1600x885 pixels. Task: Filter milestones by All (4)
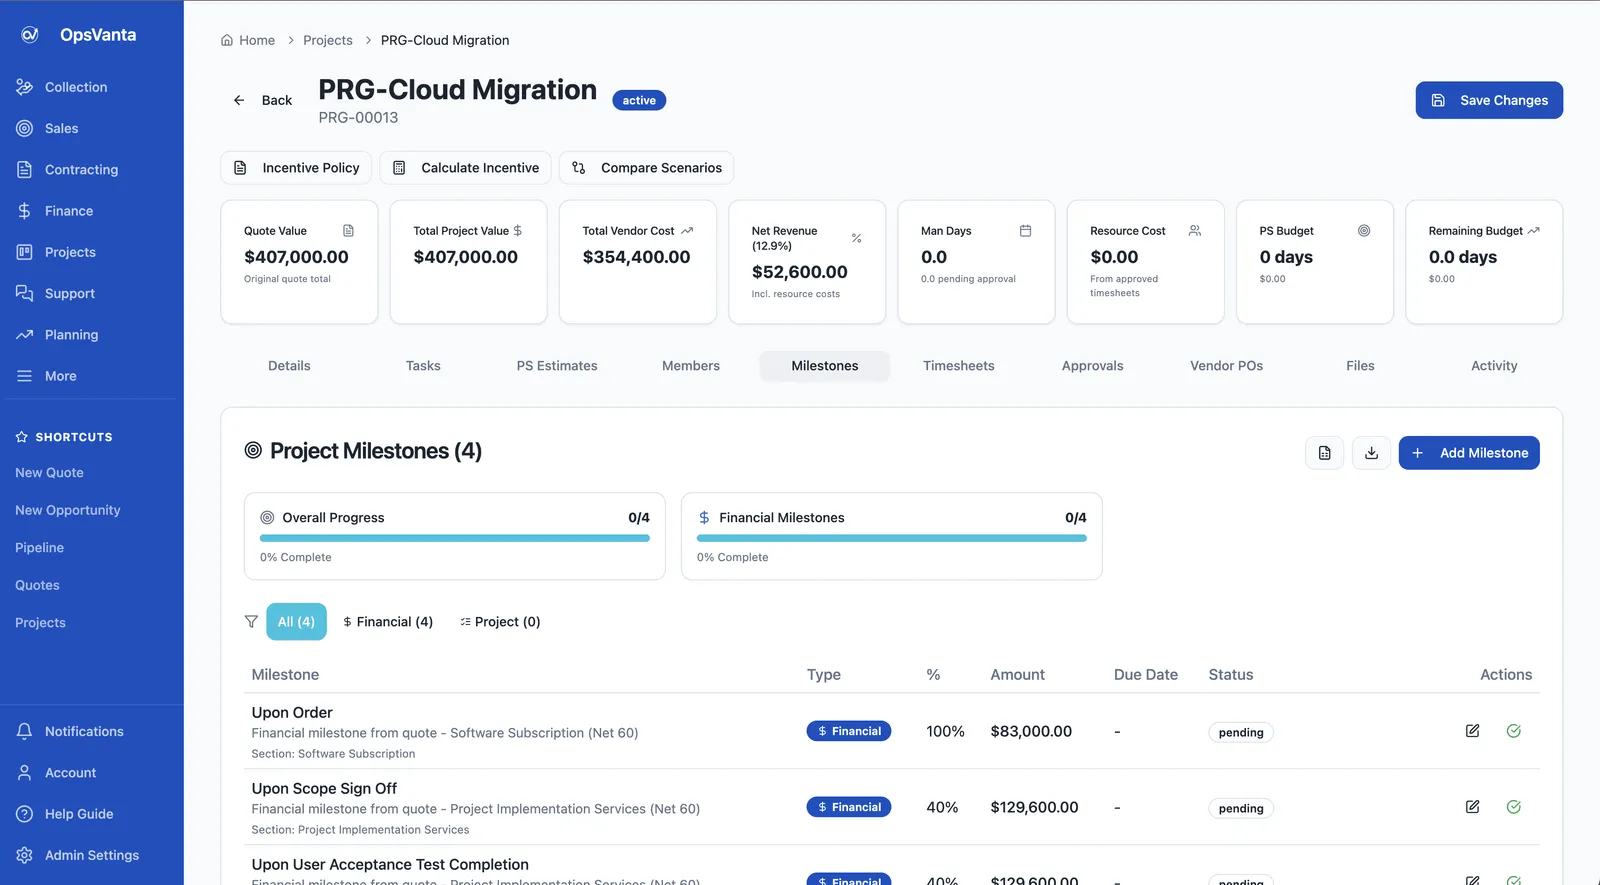coord(296,622)
